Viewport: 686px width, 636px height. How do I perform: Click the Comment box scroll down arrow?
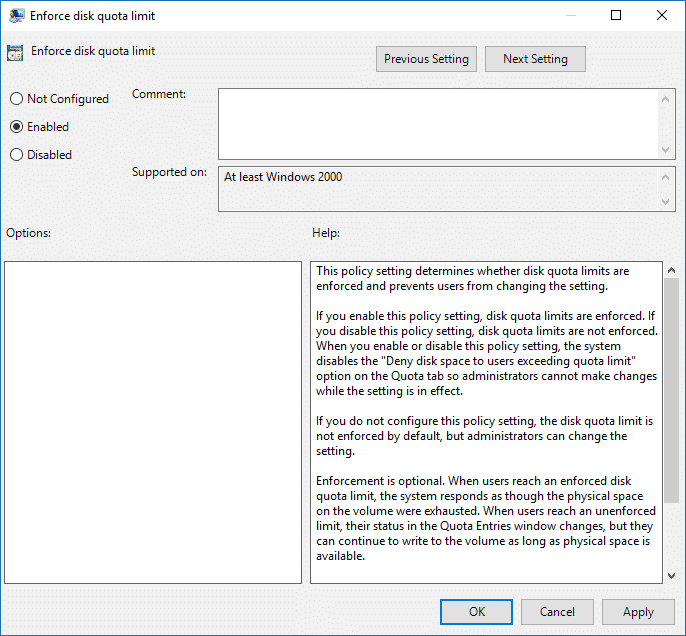pos(665,150)
